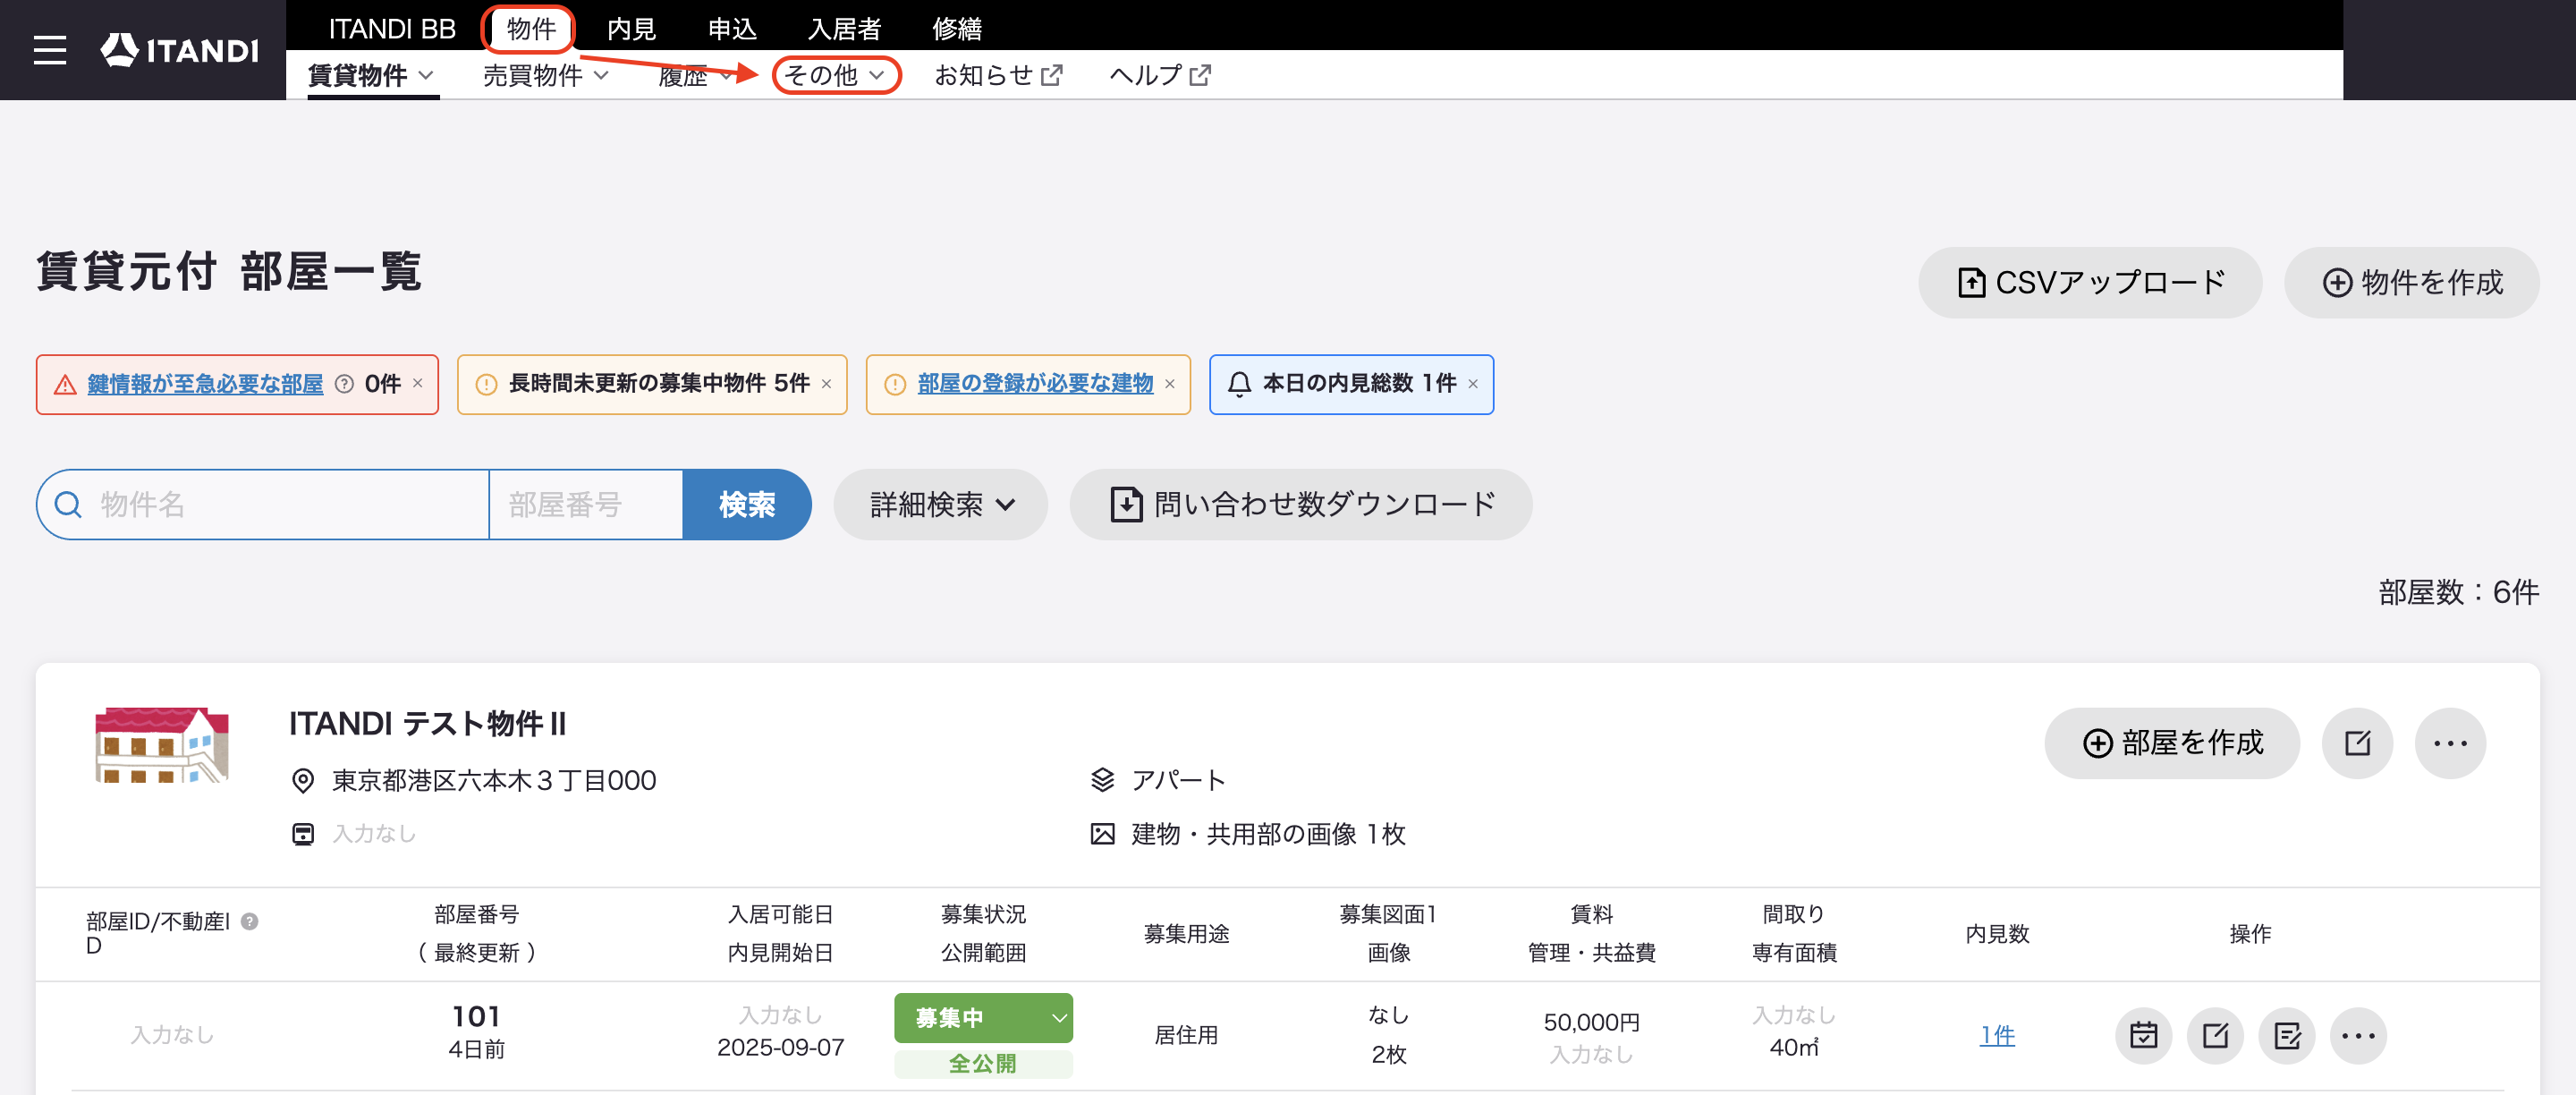Dismiss the 長時間未更新の募集中物件 alert

[x=826, y=383]
